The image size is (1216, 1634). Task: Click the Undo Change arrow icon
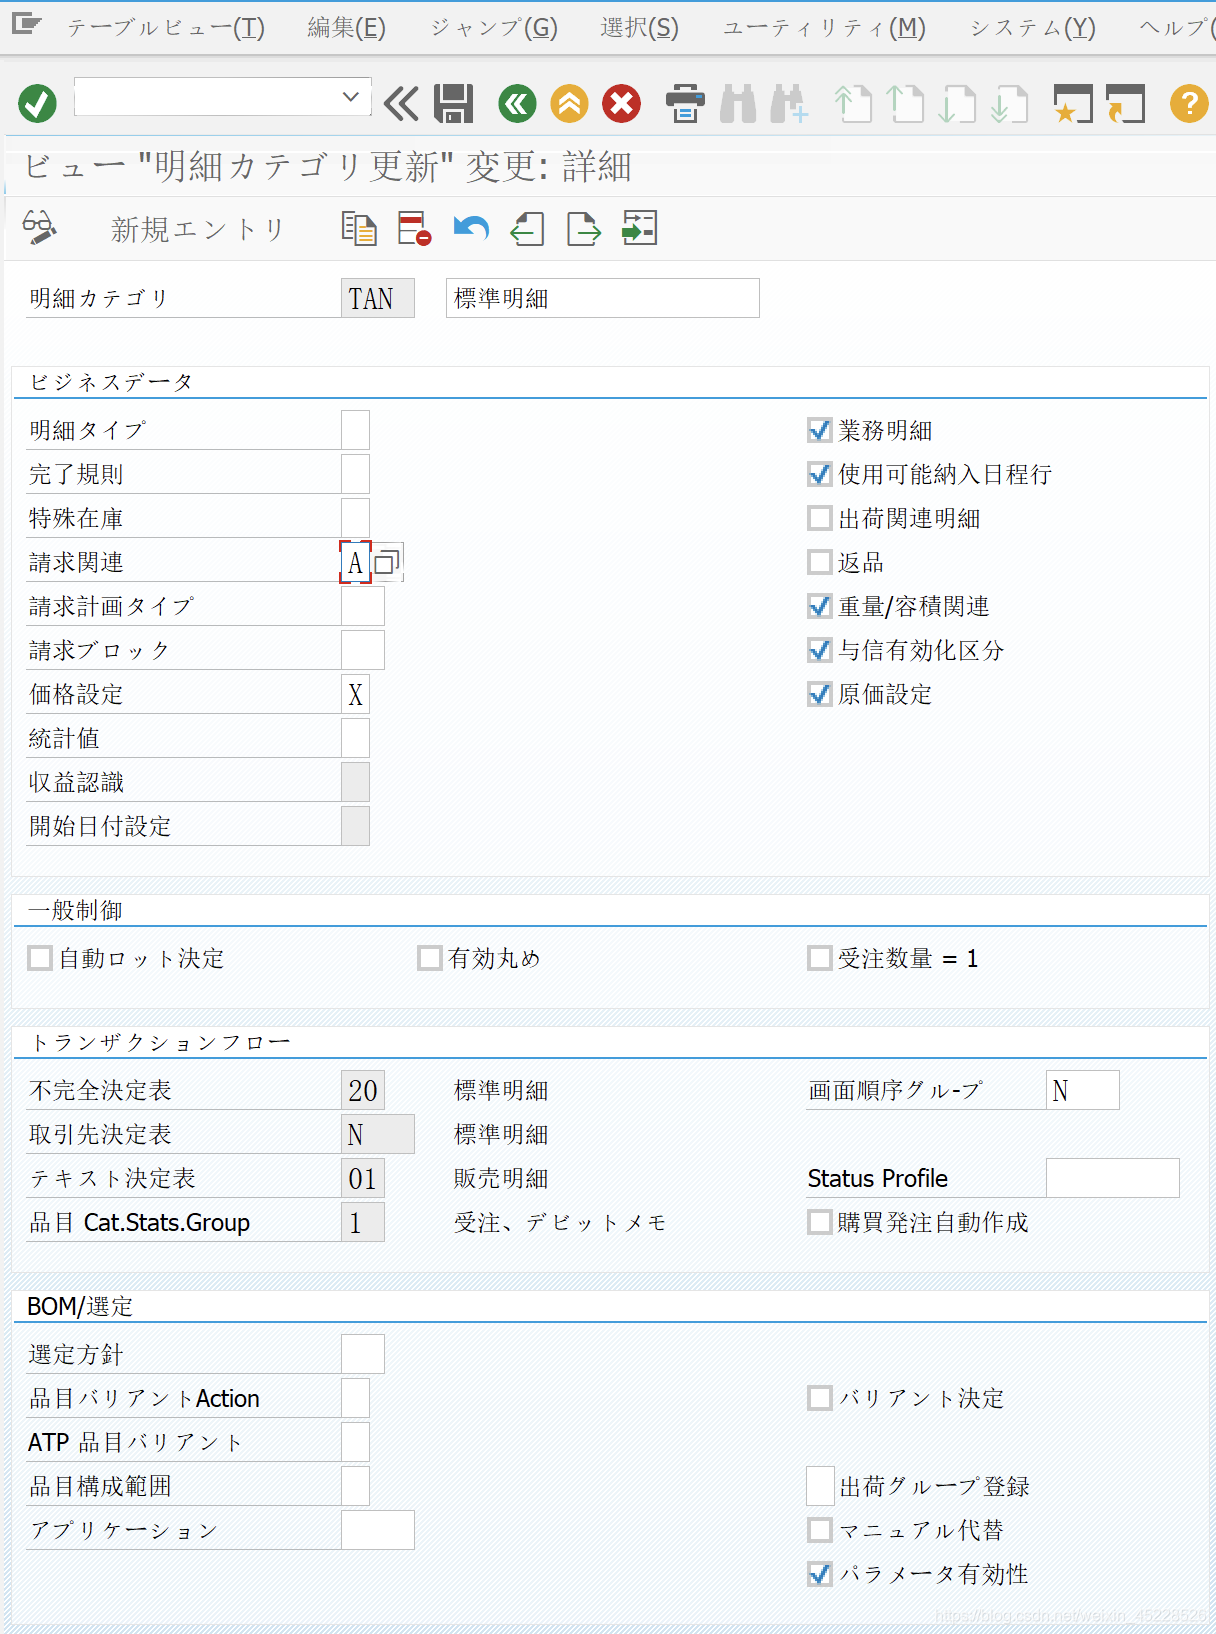471,228
